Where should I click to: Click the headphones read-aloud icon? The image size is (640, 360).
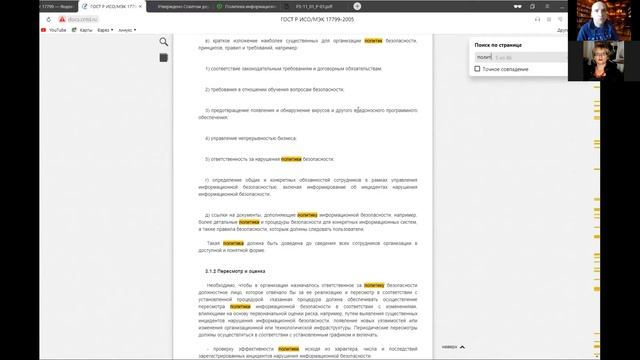pyautogui.click(x=537, y=19)
